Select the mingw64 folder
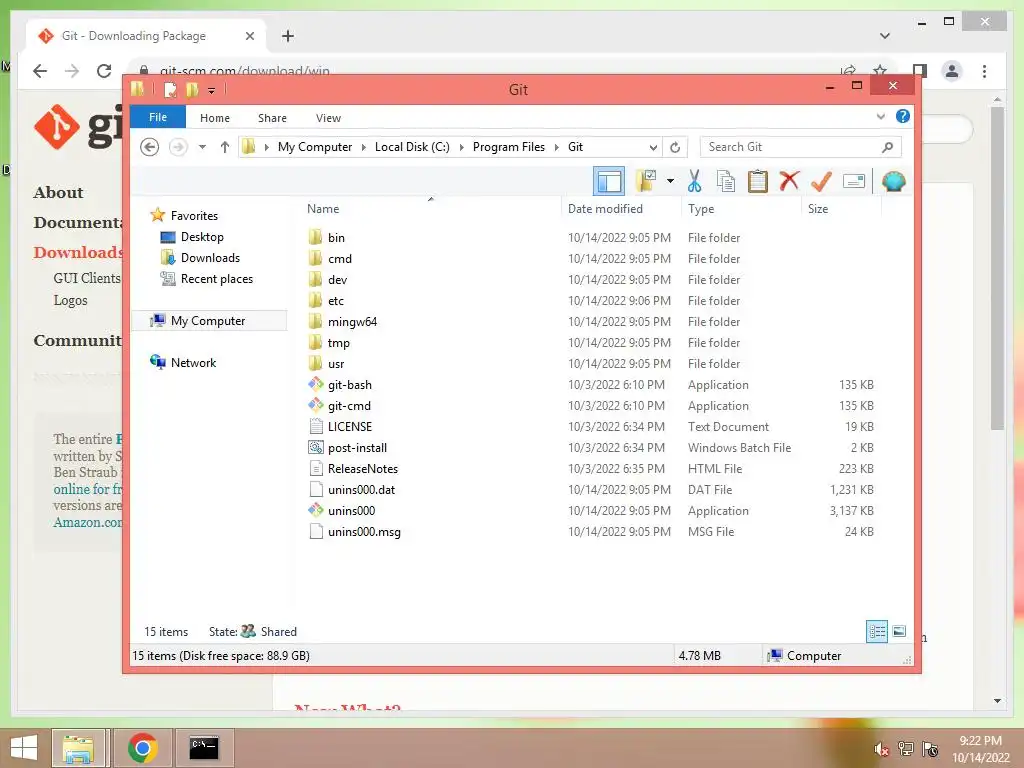 pos(352,321)
